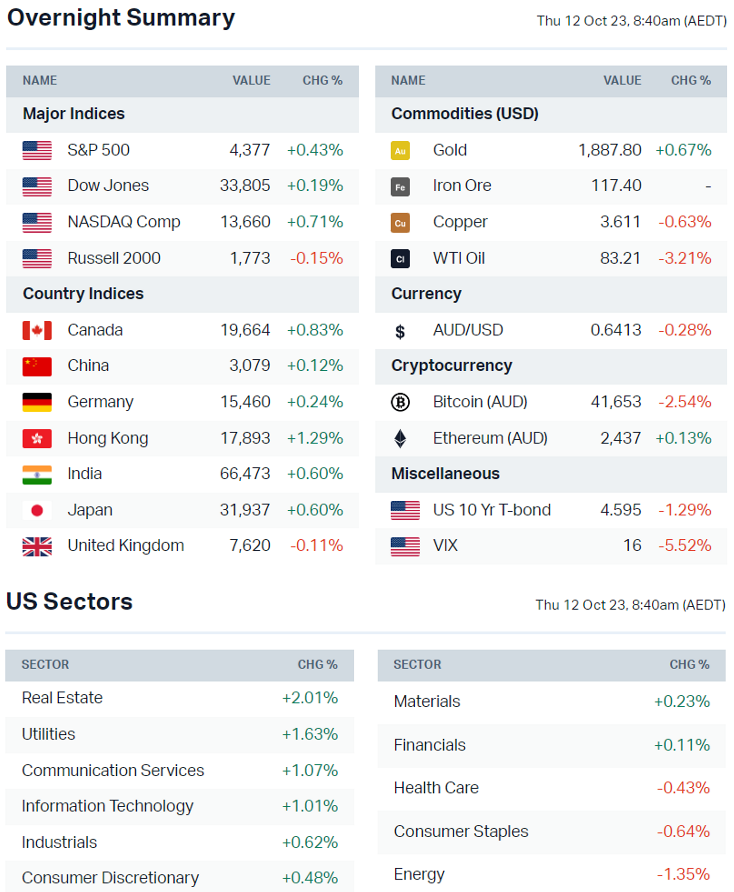Click the Hong Kong flag icon
734x892 pixels.
point(37,438)
